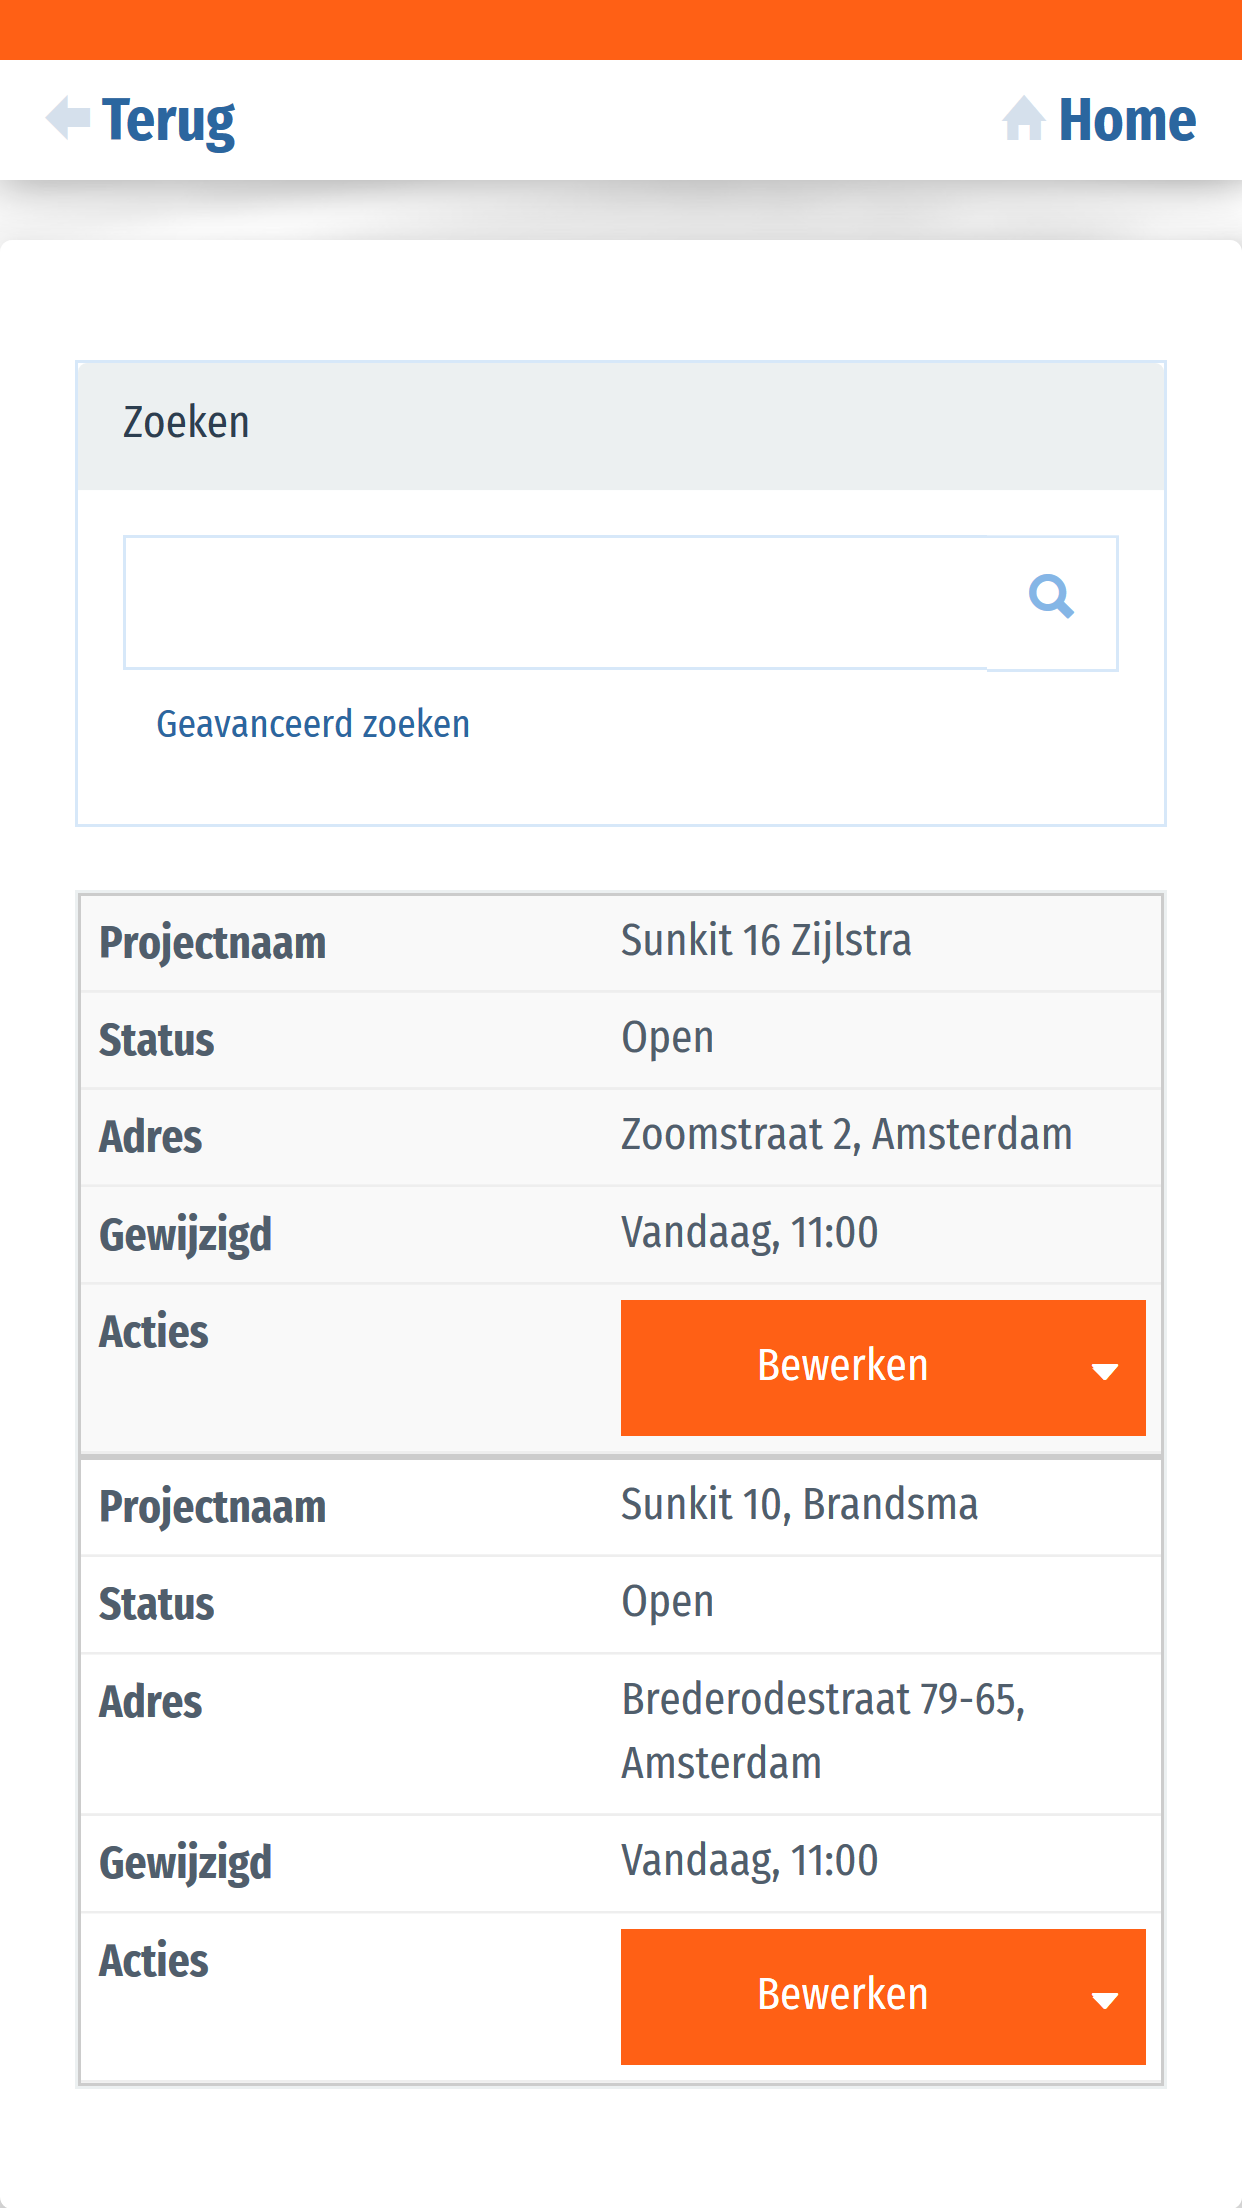Click the Zoeken panel header
1242x2208 pixels.
pos(621,424)
